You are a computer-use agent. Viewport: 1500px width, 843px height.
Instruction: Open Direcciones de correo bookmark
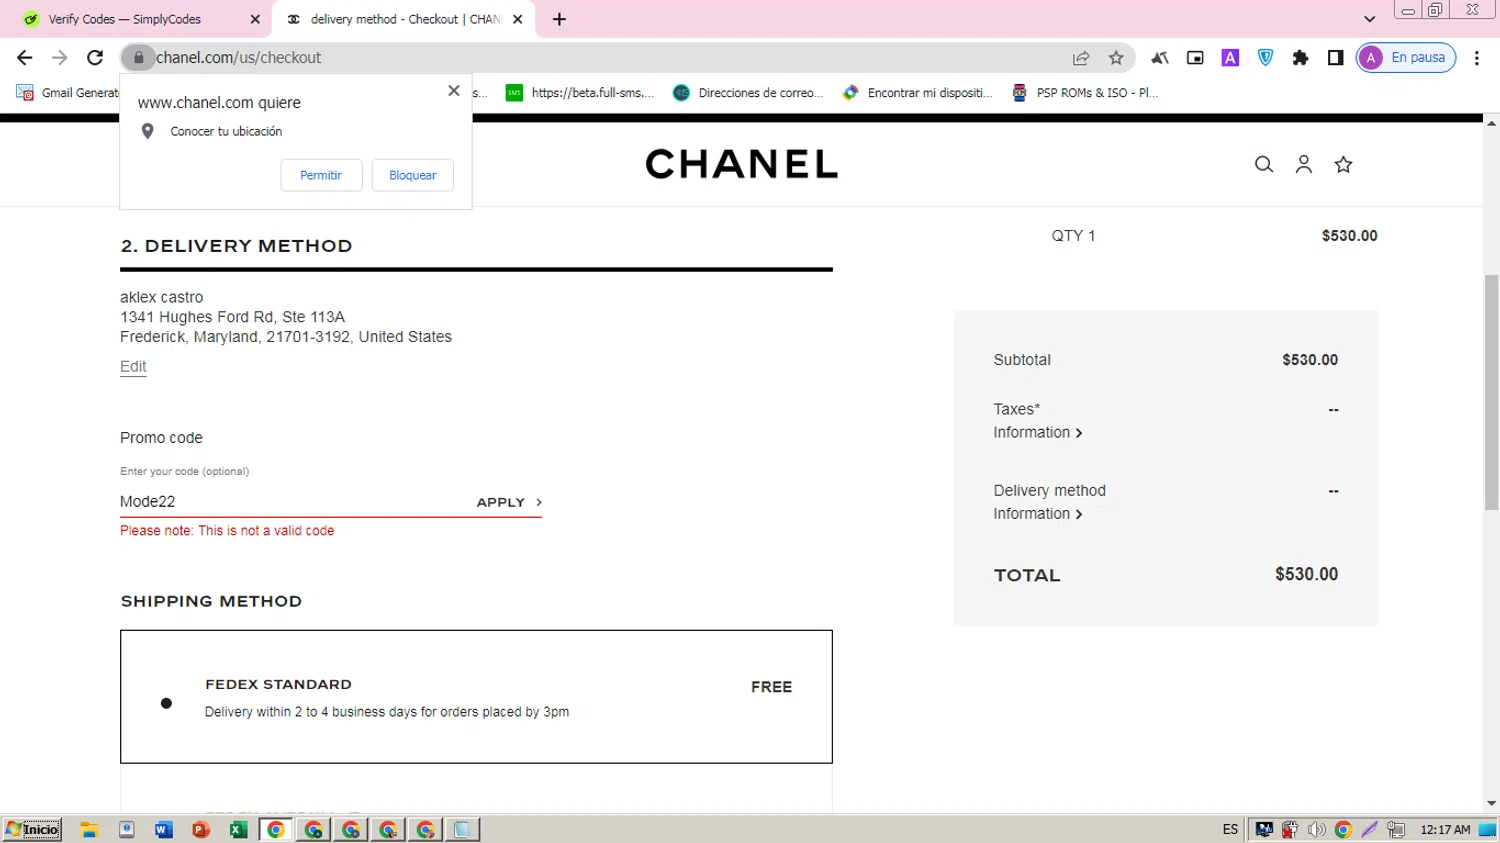click(748, 93)
